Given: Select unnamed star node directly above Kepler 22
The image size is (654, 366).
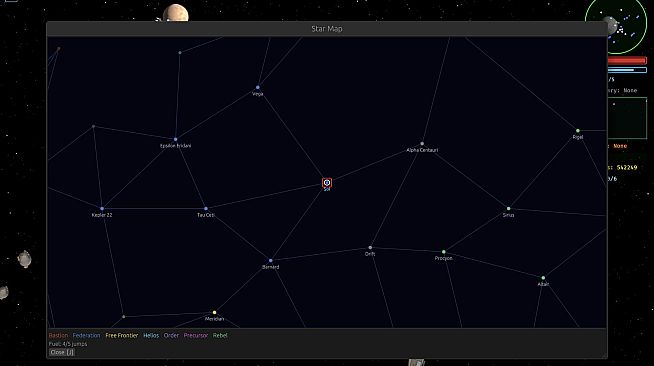Looking at the screenshot, I should 93,126.
